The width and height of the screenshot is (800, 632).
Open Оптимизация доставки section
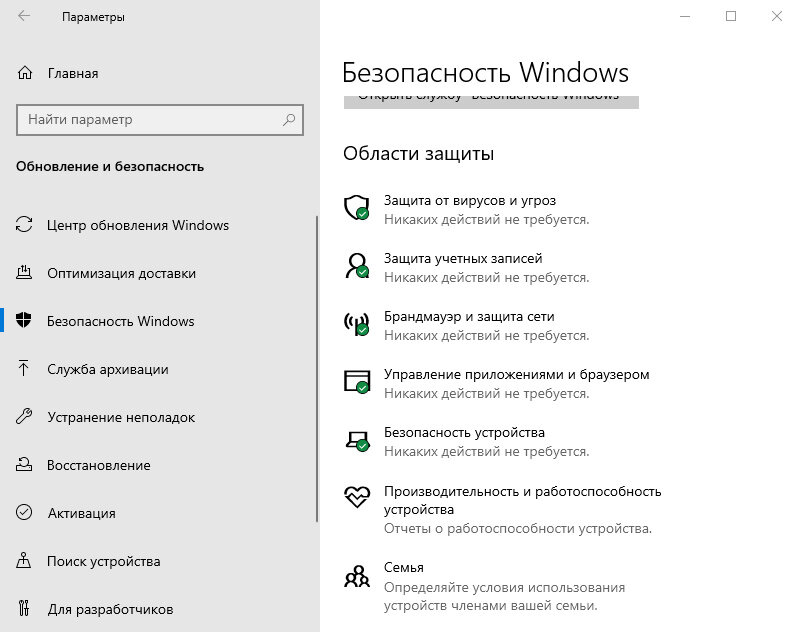click(121, 273)
